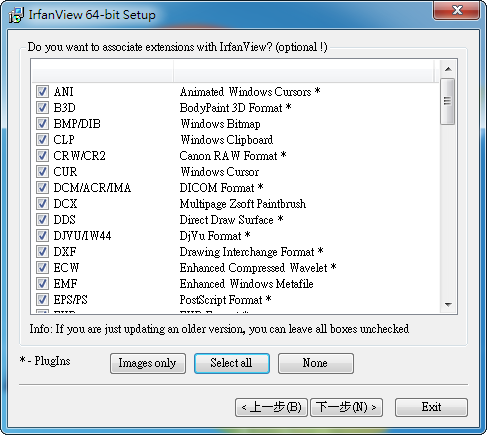Click the Images only button
This screenshot has width=487, height=435.
(x=148, y=363)
